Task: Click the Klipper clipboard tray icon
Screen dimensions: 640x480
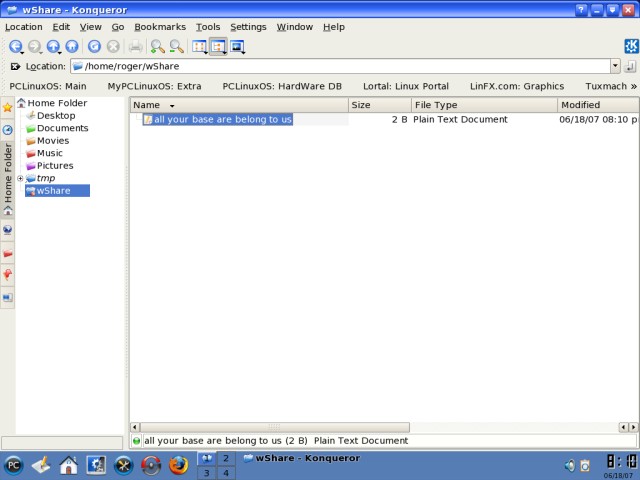Action: [585, 465]
